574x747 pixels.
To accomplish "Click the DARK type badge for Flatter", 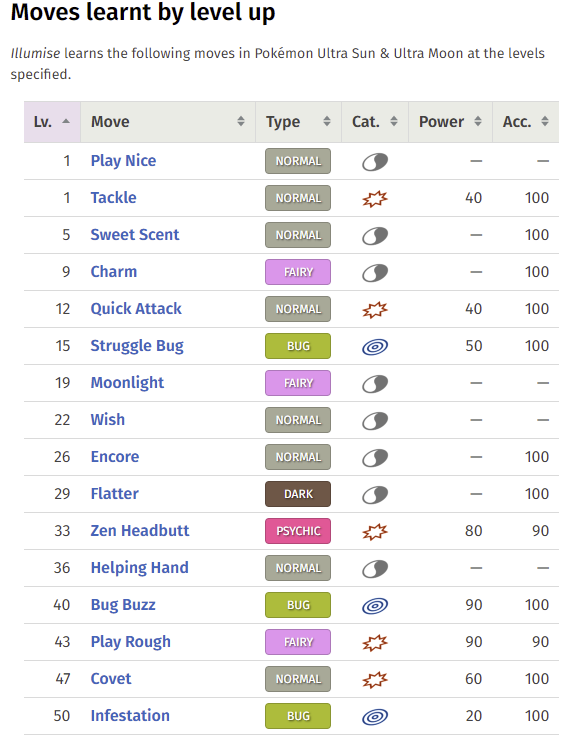I will [x=298, y=494].
